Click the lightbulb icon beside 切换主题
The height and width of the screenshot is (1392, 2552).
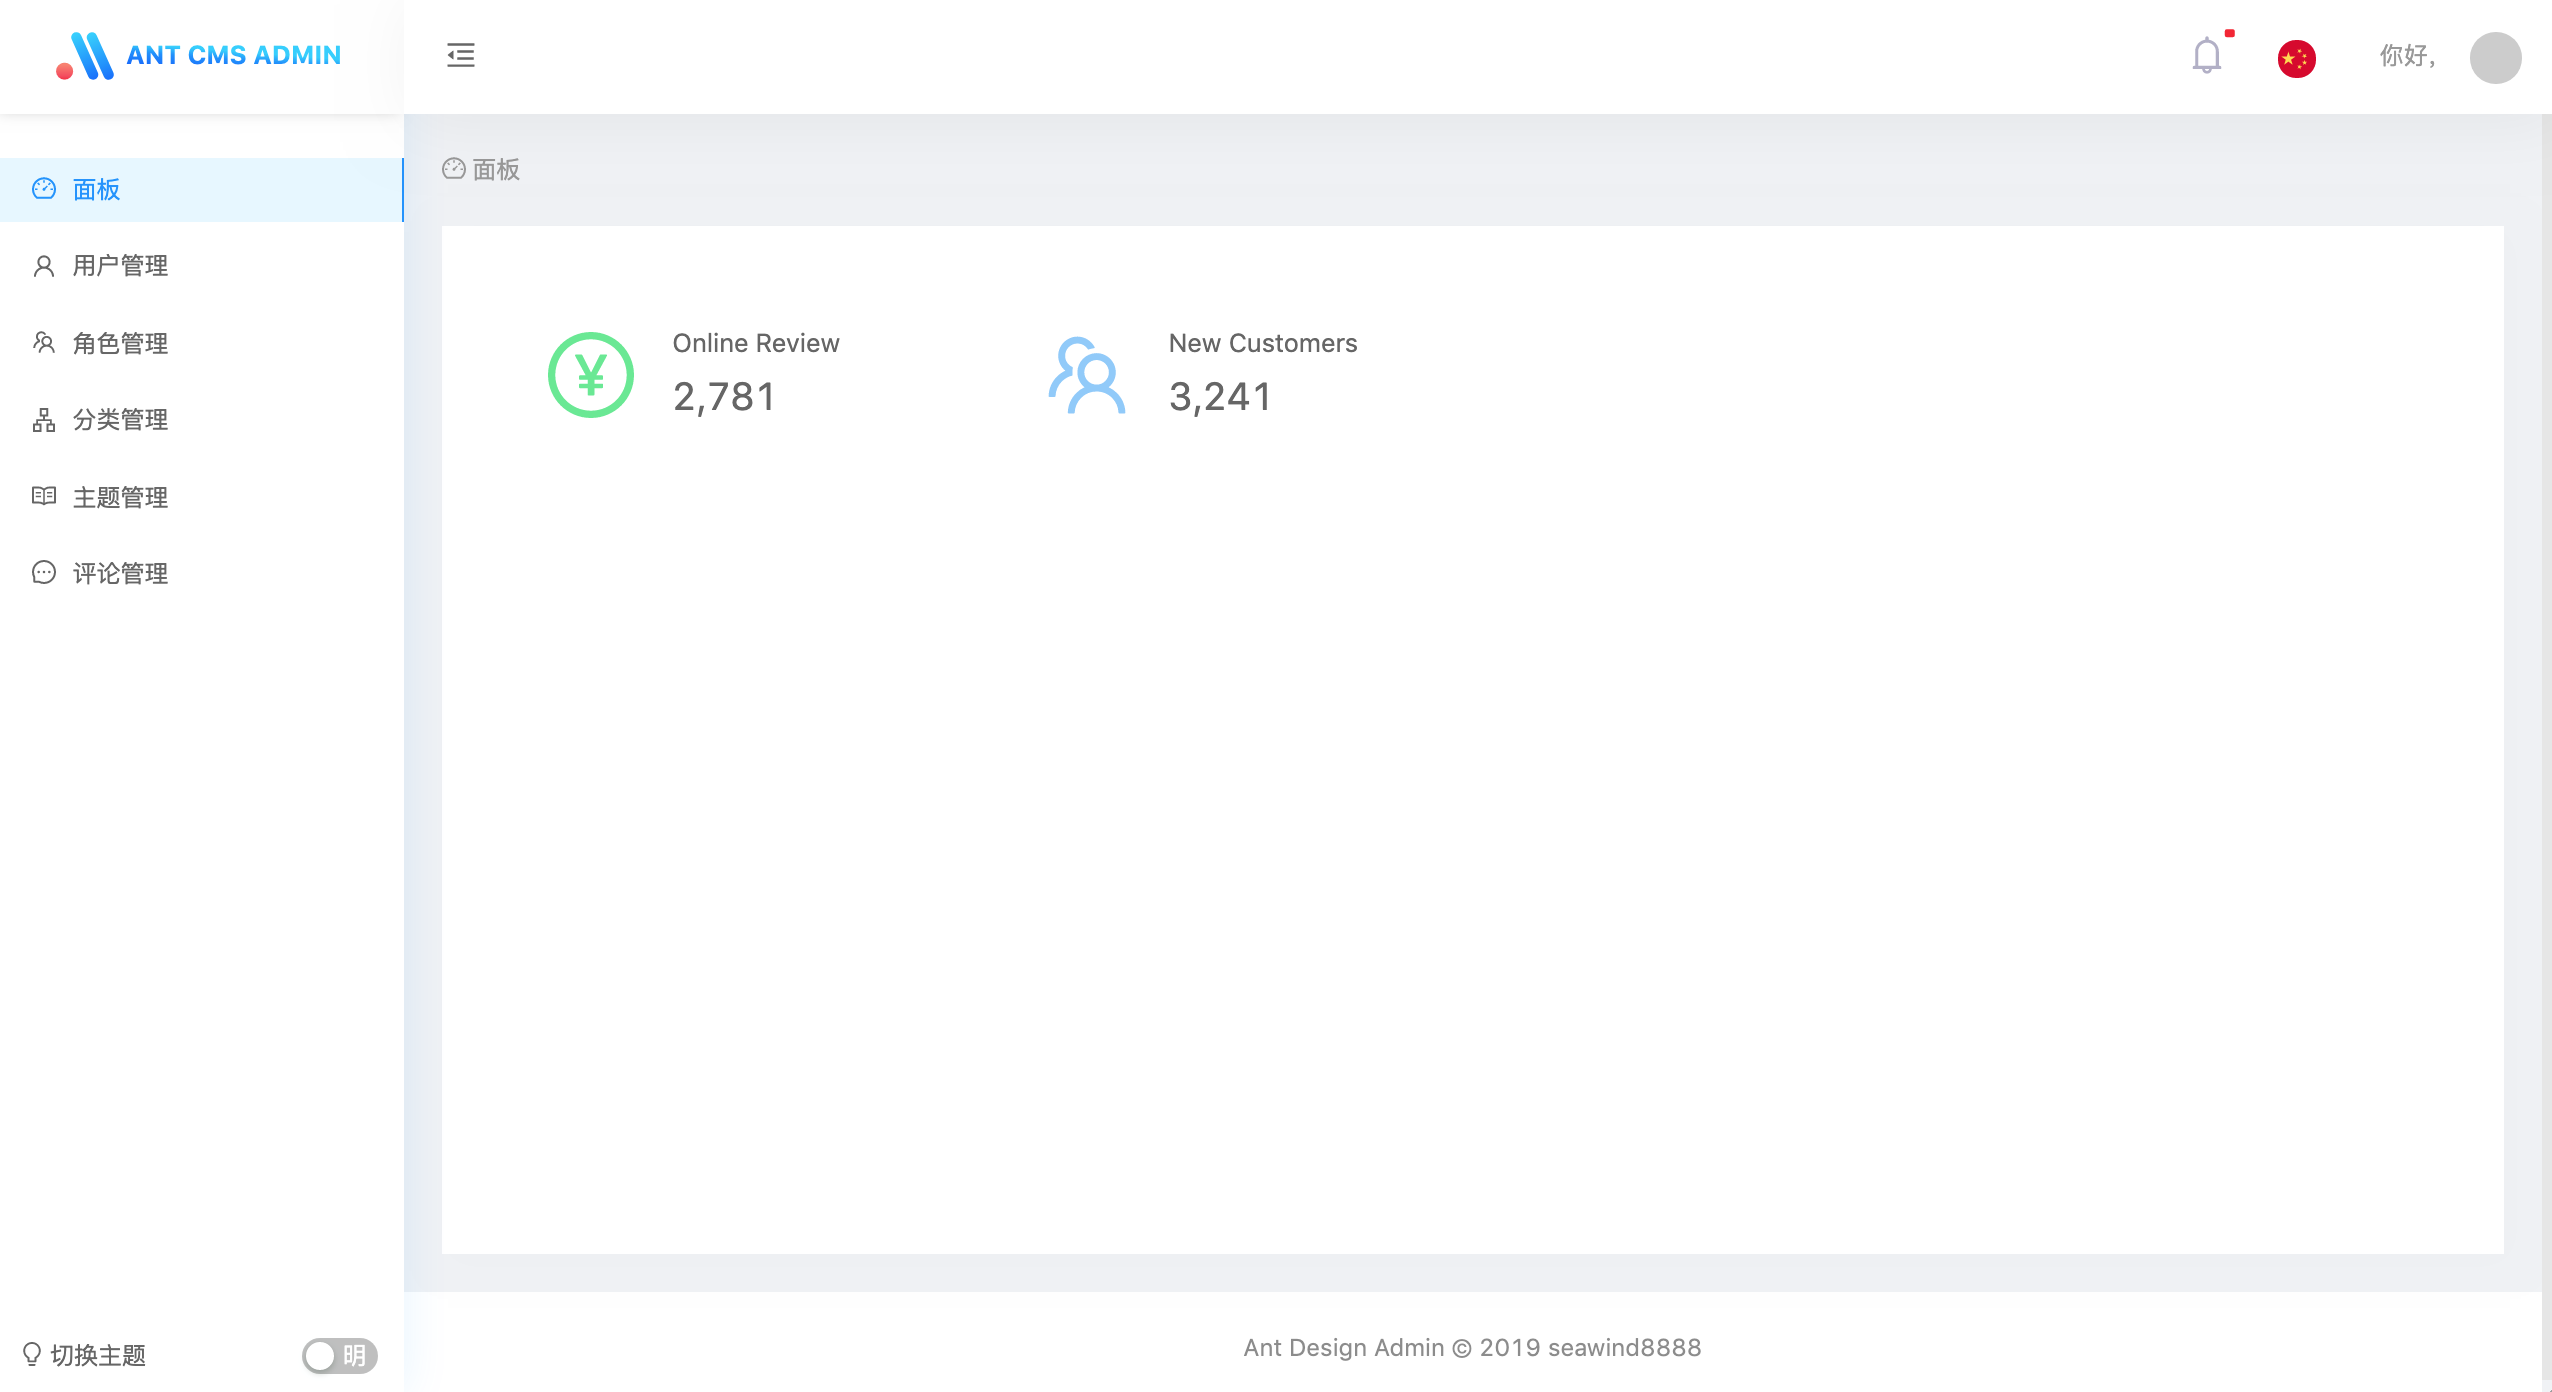click(x=31, y=1354)
